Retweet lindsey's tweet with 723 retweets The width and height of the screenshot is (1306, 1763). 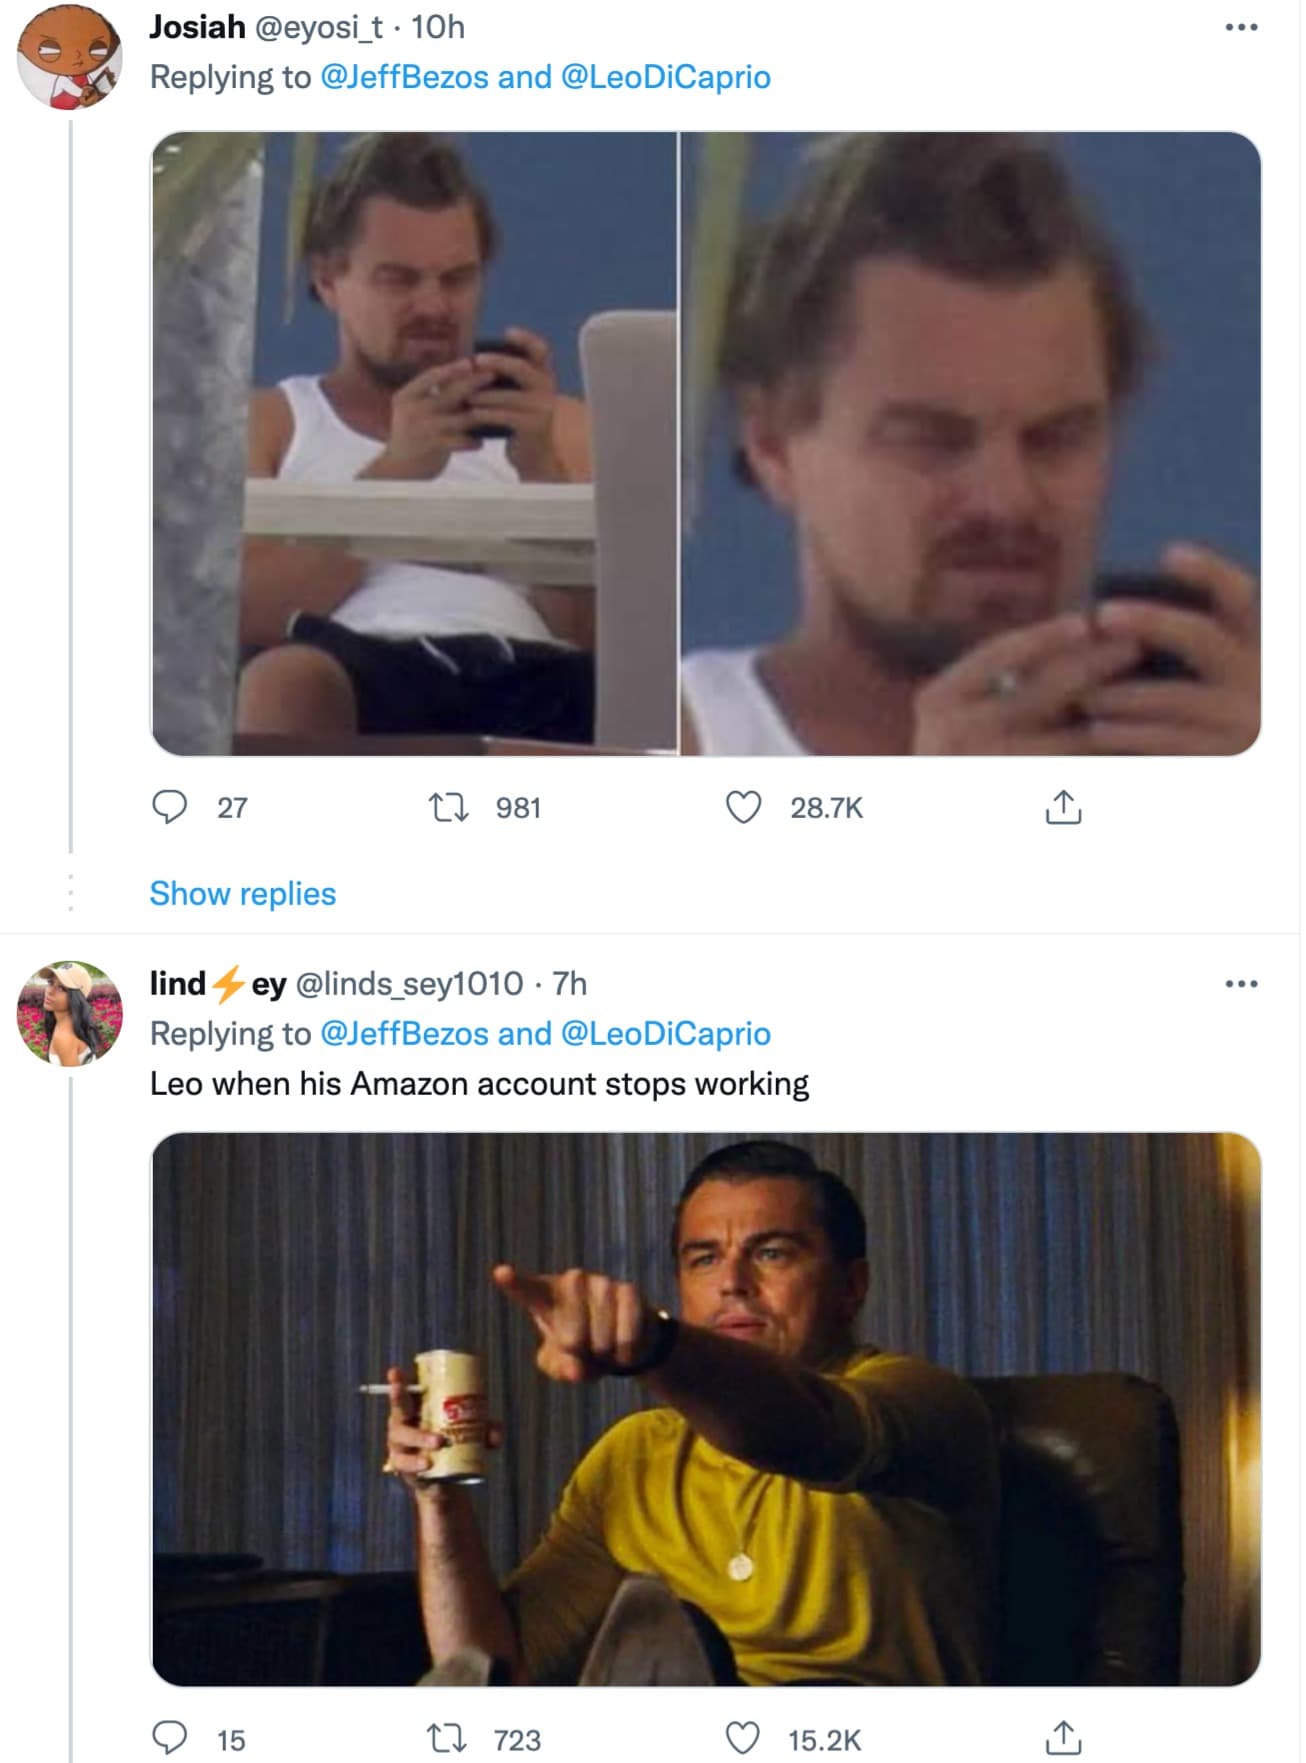pyautogui.click(x=448, y=1739)
